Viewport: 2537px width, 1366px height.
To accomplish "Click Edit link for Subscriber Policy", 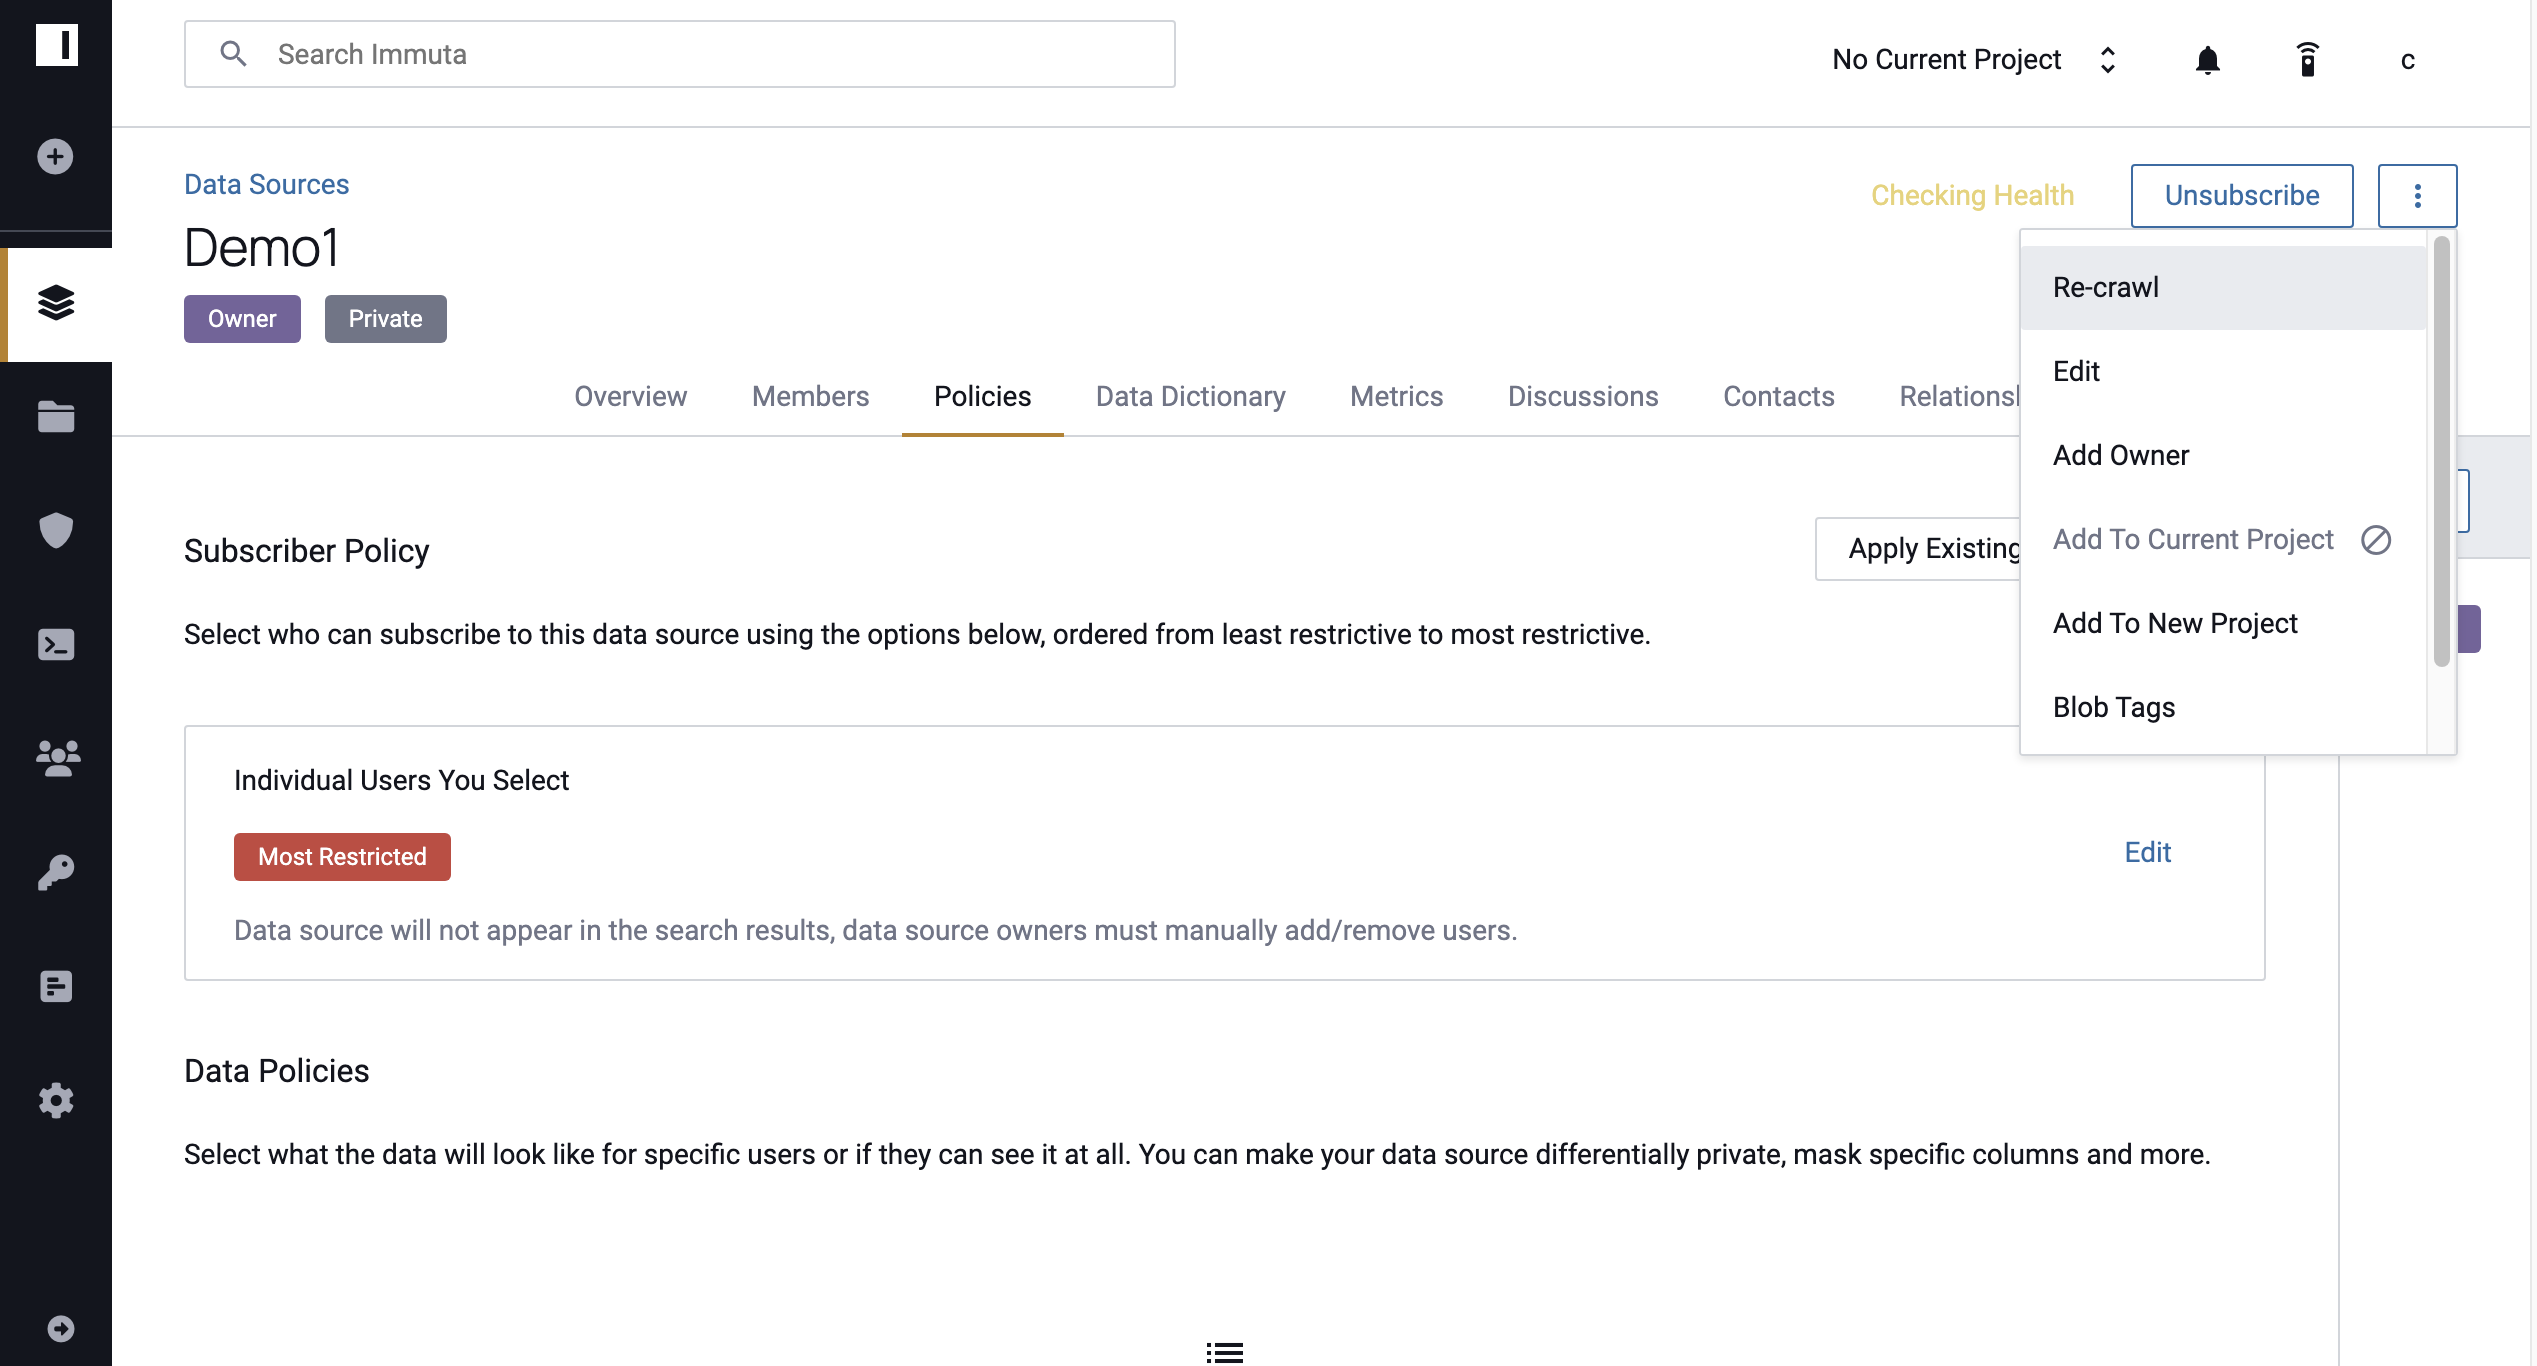I will click(2147, 851).
